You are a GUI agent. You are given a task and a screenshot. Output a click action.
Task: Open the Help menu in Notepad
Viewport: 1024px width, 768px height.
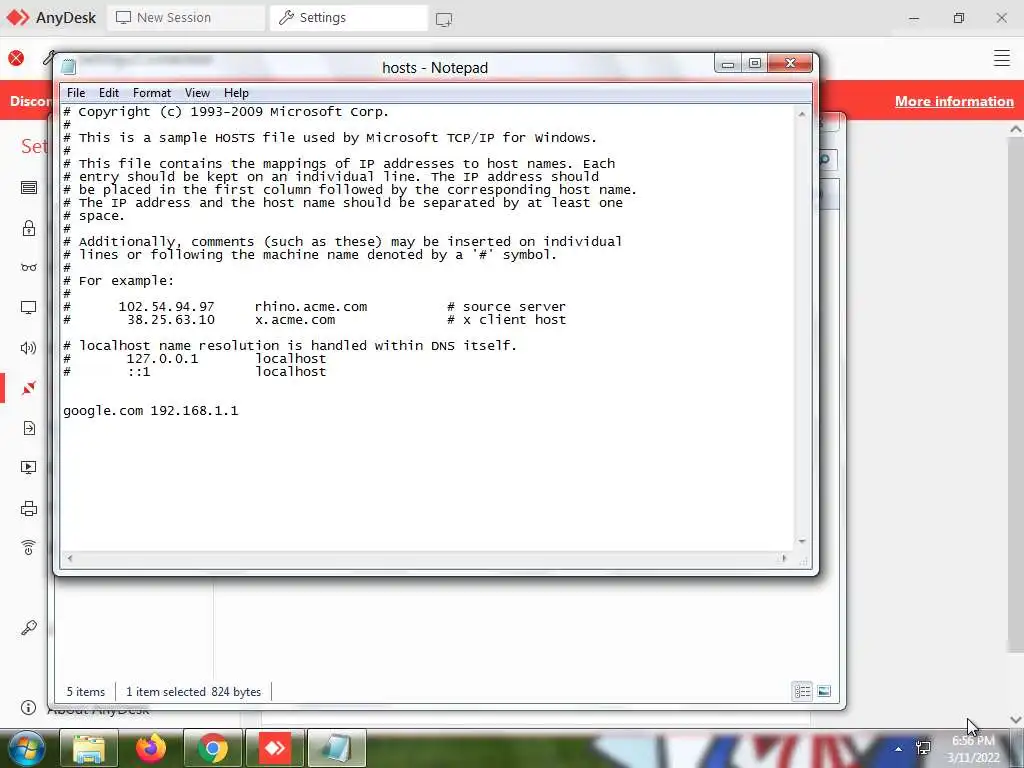pyautogui.click(x=236, y=93)
